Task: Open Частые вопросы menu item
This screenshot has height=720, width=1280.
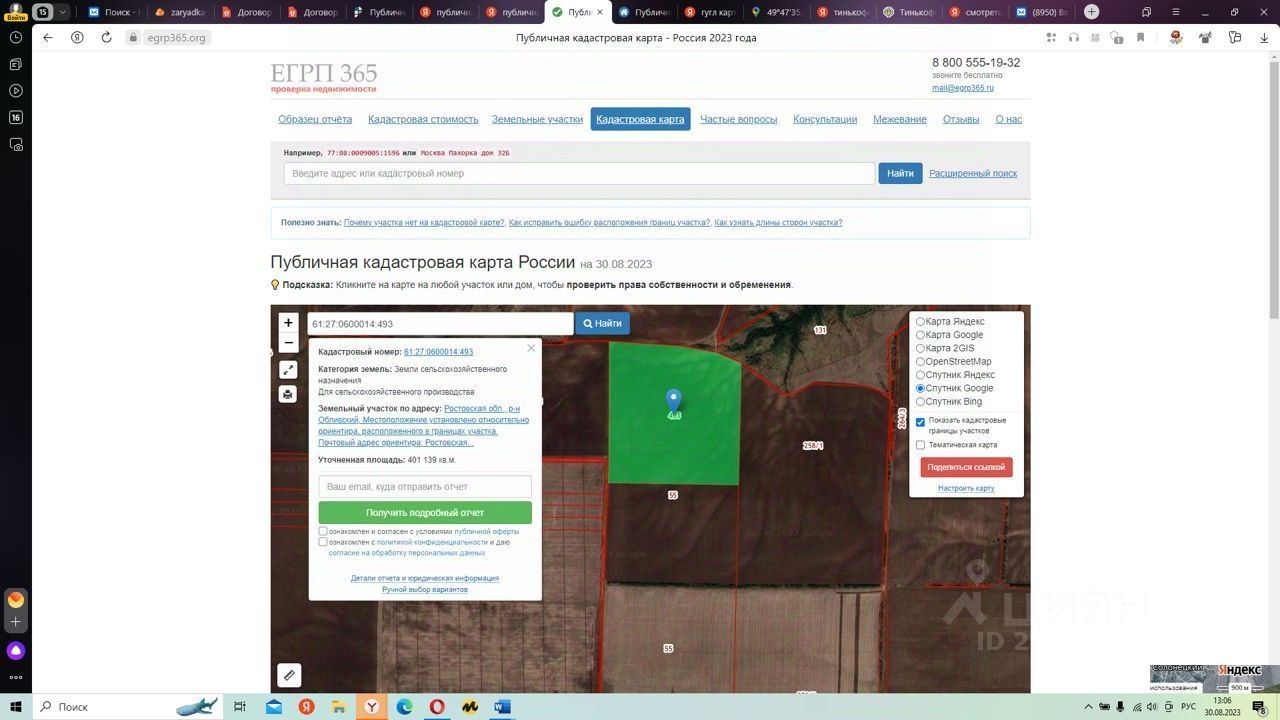Action: tap(738, 119)
